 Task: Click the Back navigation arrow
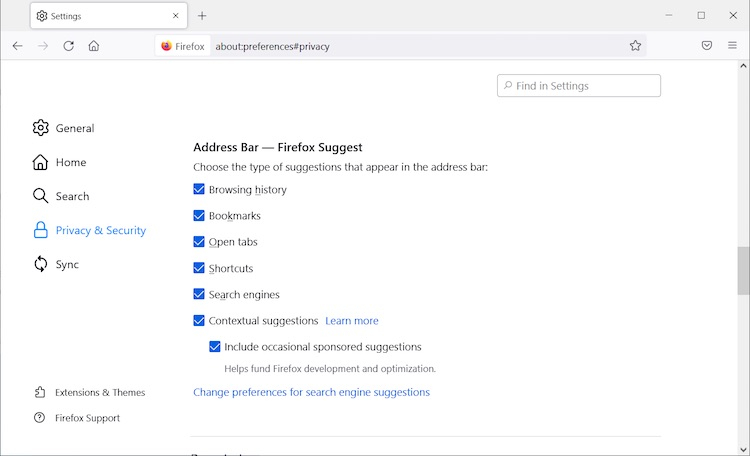pyautogui.click(x=18, y=46)
